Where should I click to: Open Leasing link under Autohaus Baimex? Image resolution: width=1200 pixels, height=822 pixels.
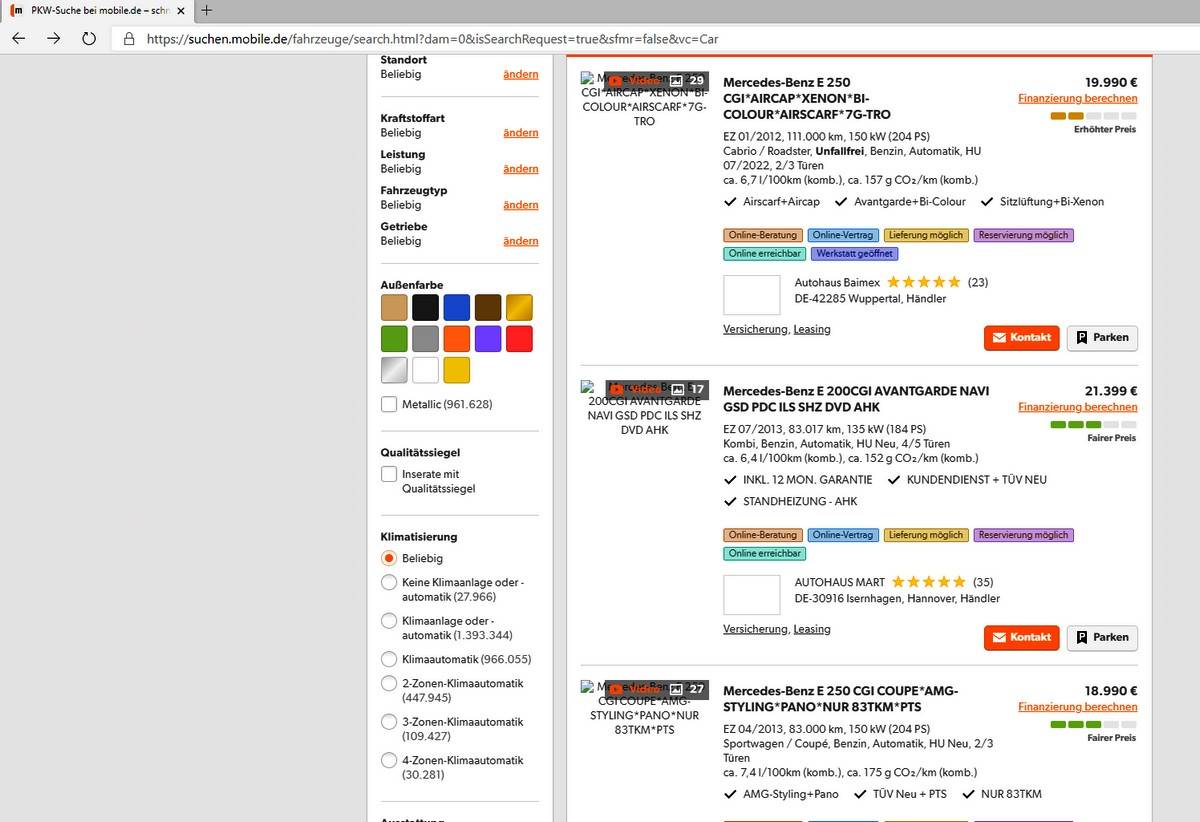(812, 329)
